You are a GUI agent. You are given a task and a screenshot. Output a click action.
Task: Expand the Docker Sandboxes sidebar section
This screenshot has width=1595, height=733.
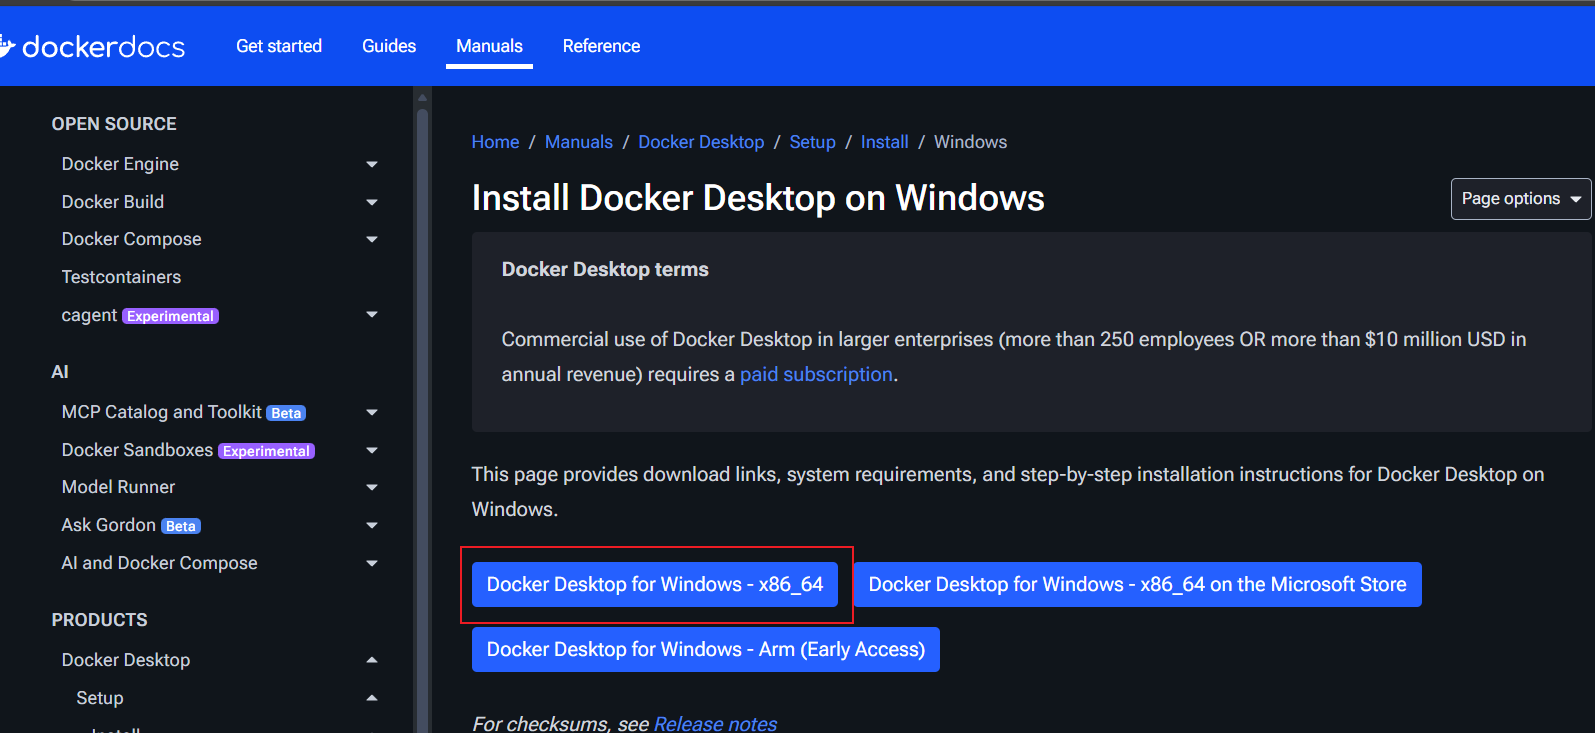click(x=372, y=450)
